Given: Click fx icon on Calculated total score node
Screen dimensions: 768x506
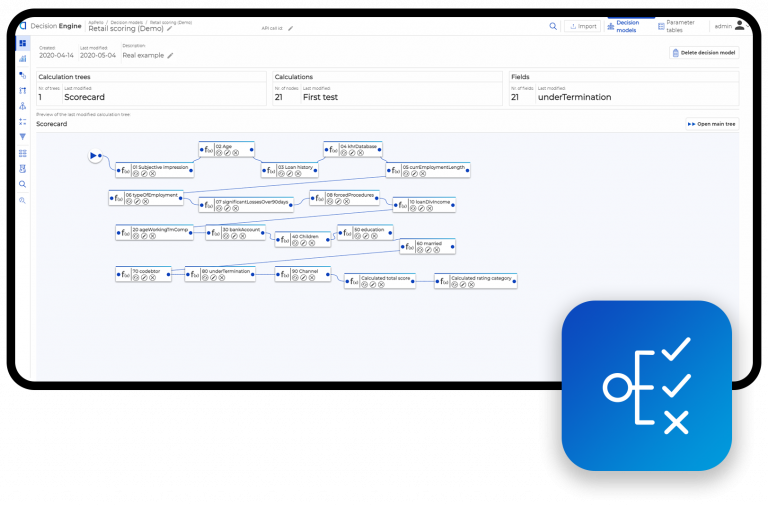Looking at the screenshot, I should pos(354,283).
